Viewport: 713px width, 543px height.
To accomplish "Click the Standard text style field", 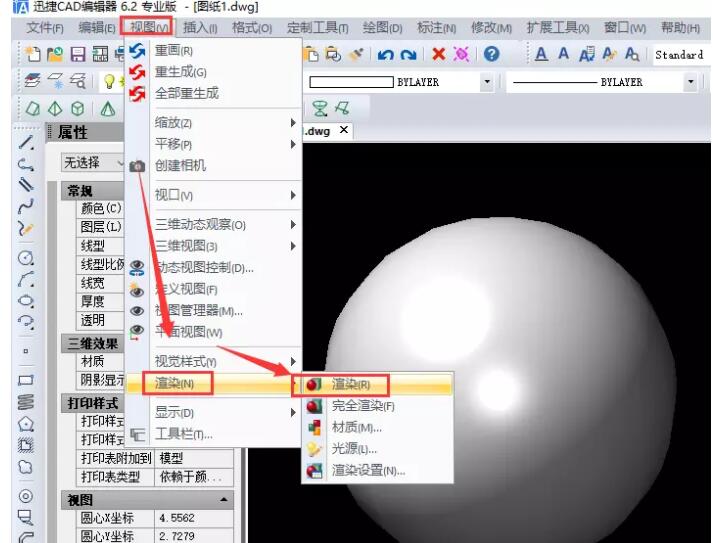I will click(681, 55).
